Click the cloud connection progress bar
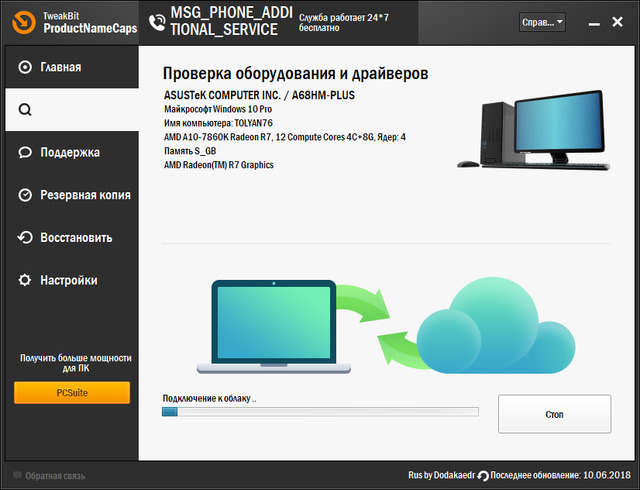Image resolution: width=640 pixels, height=490 pixels. [x=320, y=411]
